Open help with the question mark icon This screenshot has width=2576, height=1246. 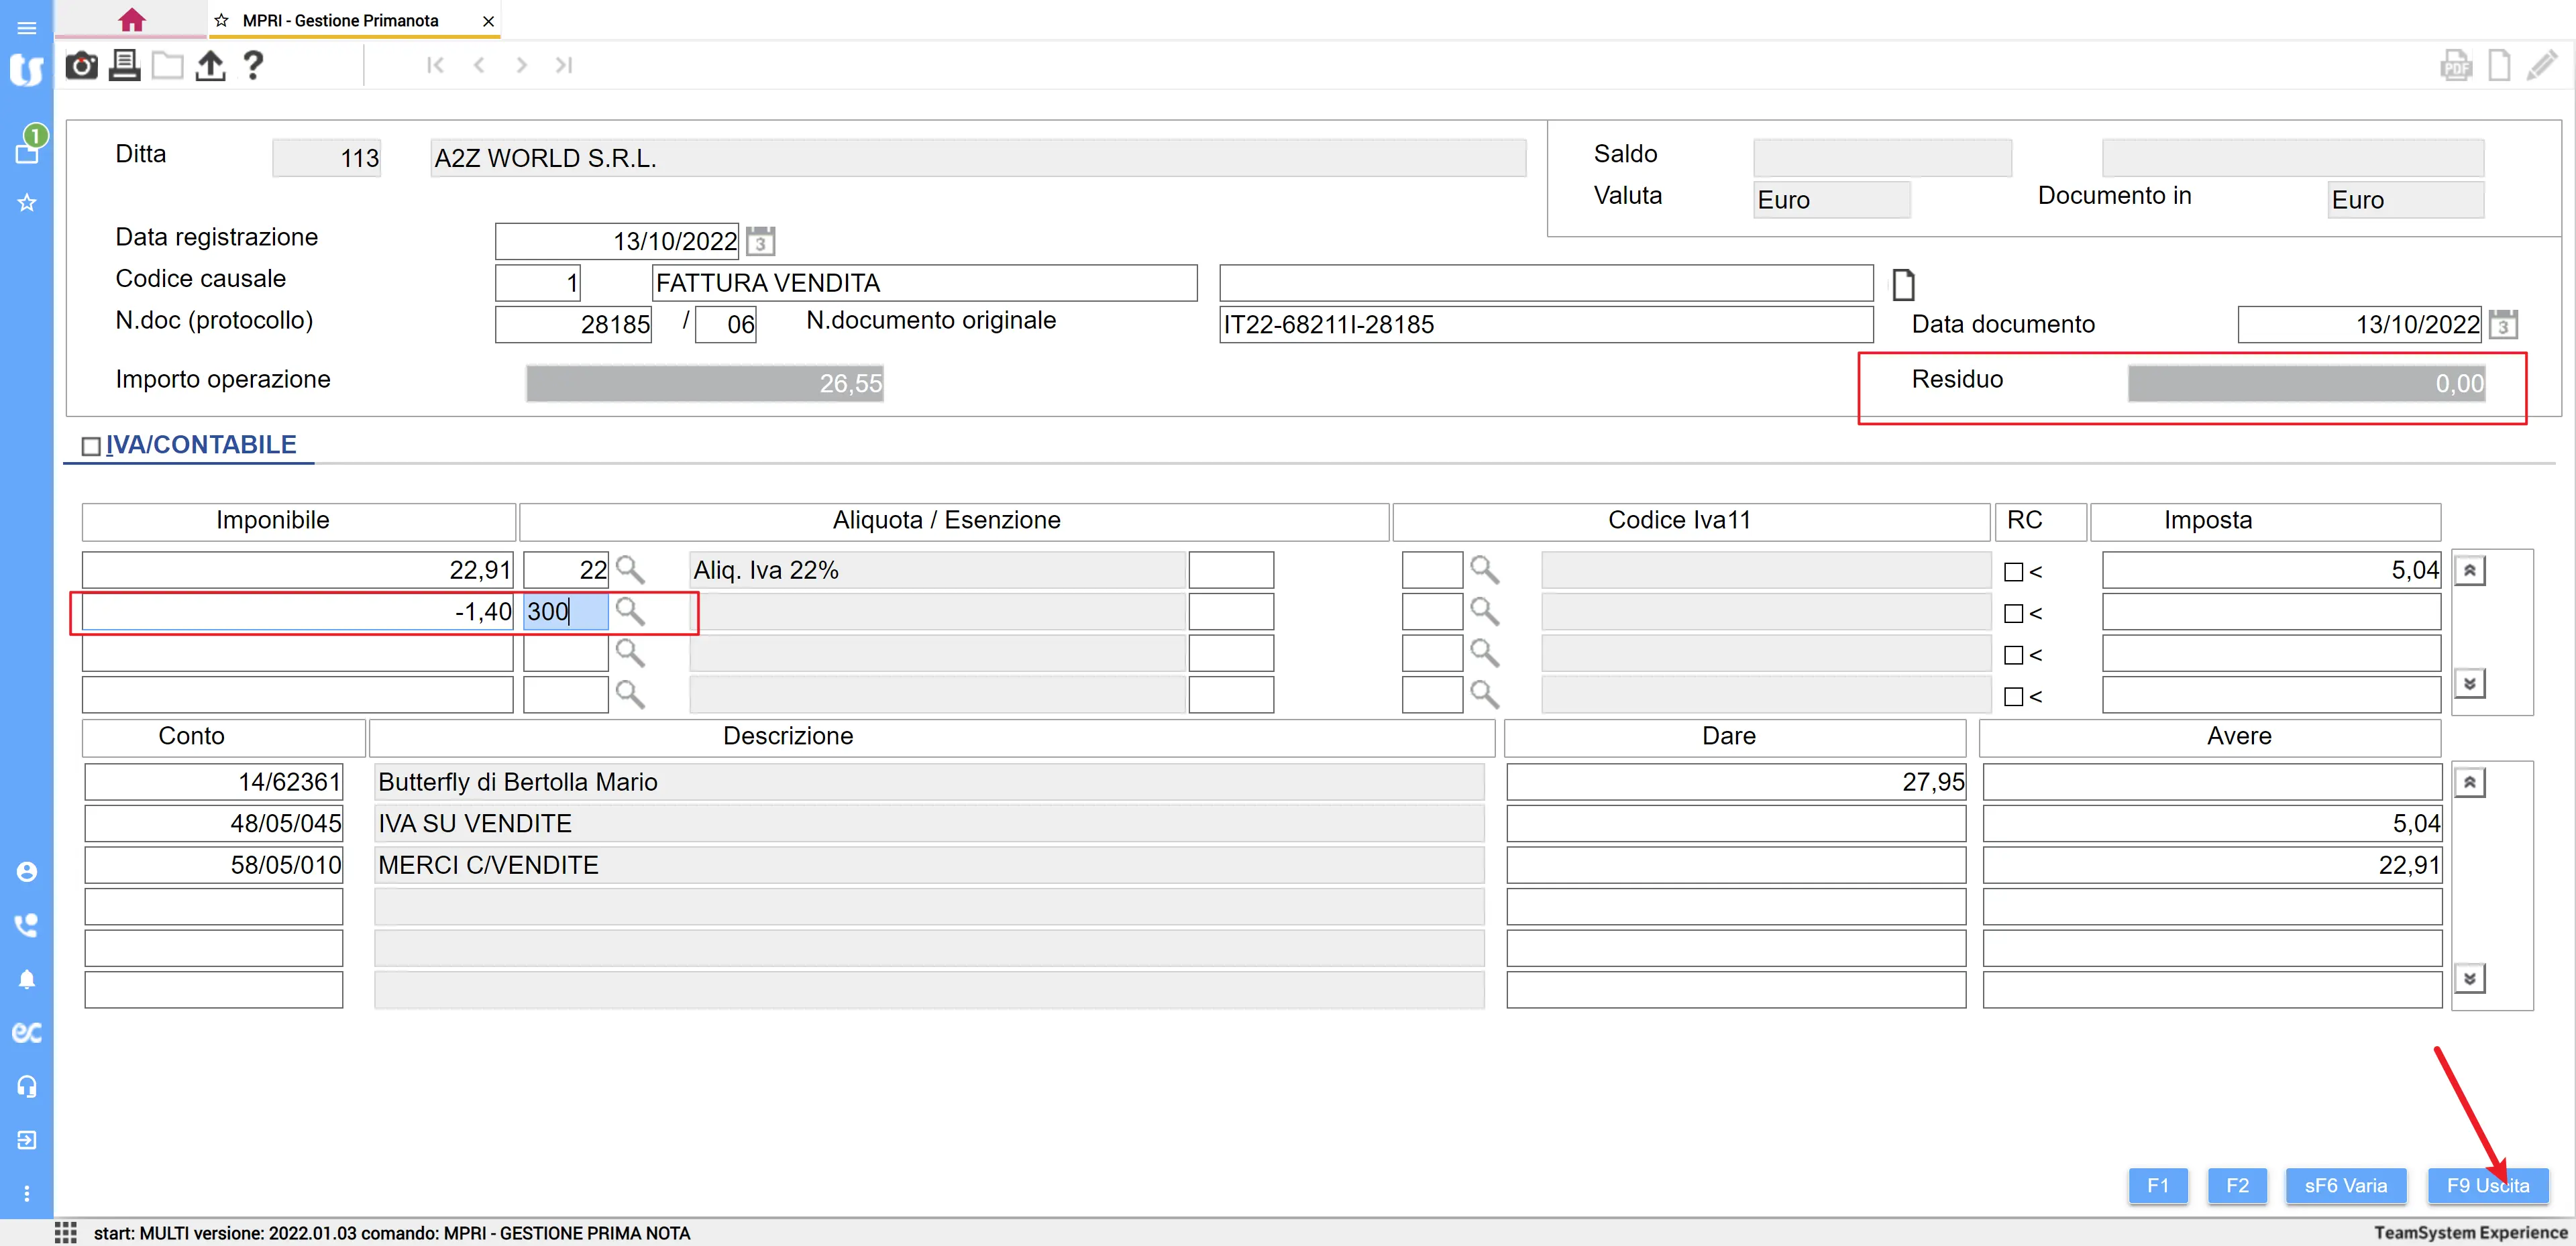tap(253, 66)
